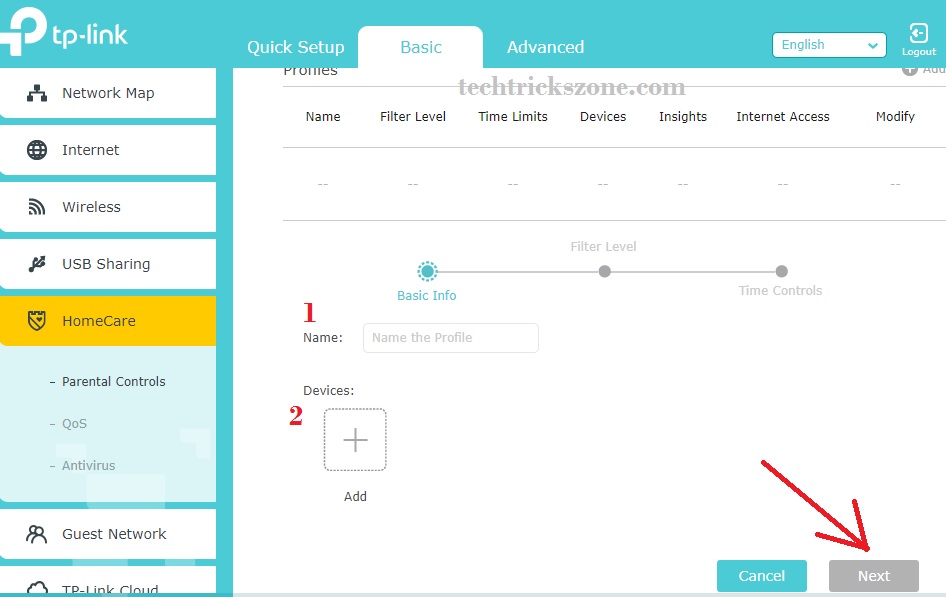This screenshot has height=597, width=946.
Task: Select the Filter Level step dot
Action: 604,271
